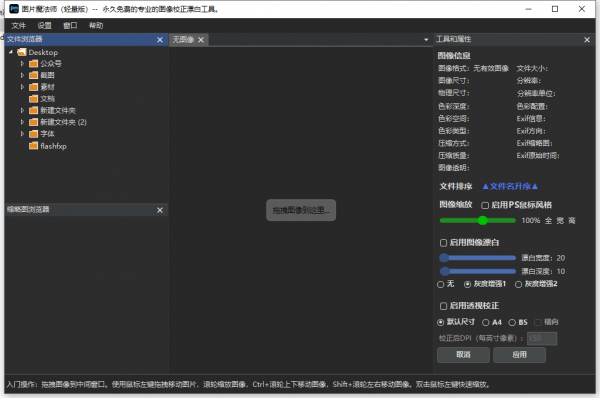600x398 pixels.
Task: Close the 工具和属性 panel
Action: click(x=587, y=40)
